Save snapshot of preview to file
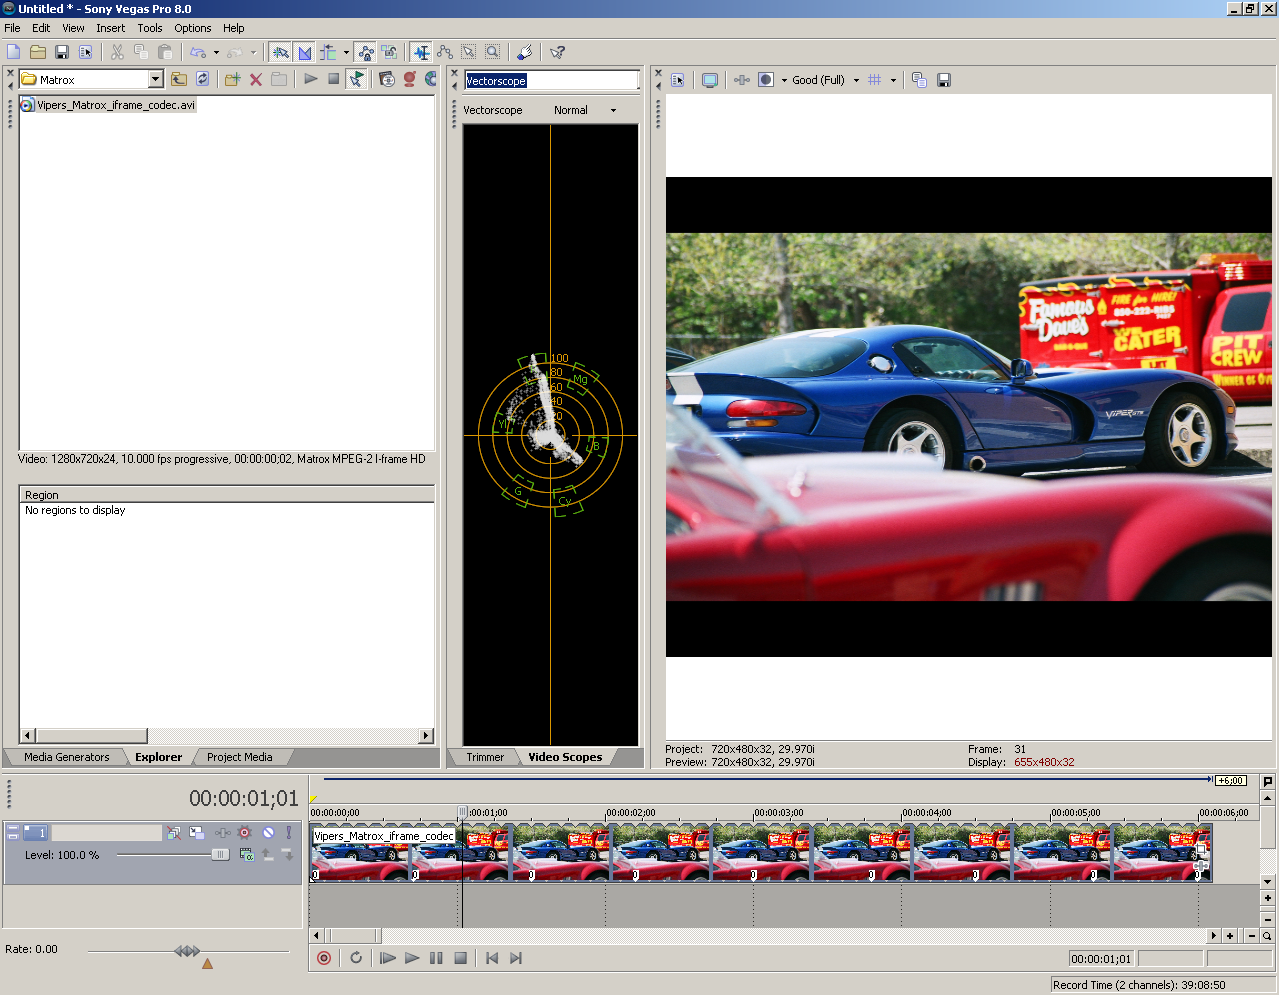The height and width of the screenshot is (996, 1279). [x=944, y=80]
